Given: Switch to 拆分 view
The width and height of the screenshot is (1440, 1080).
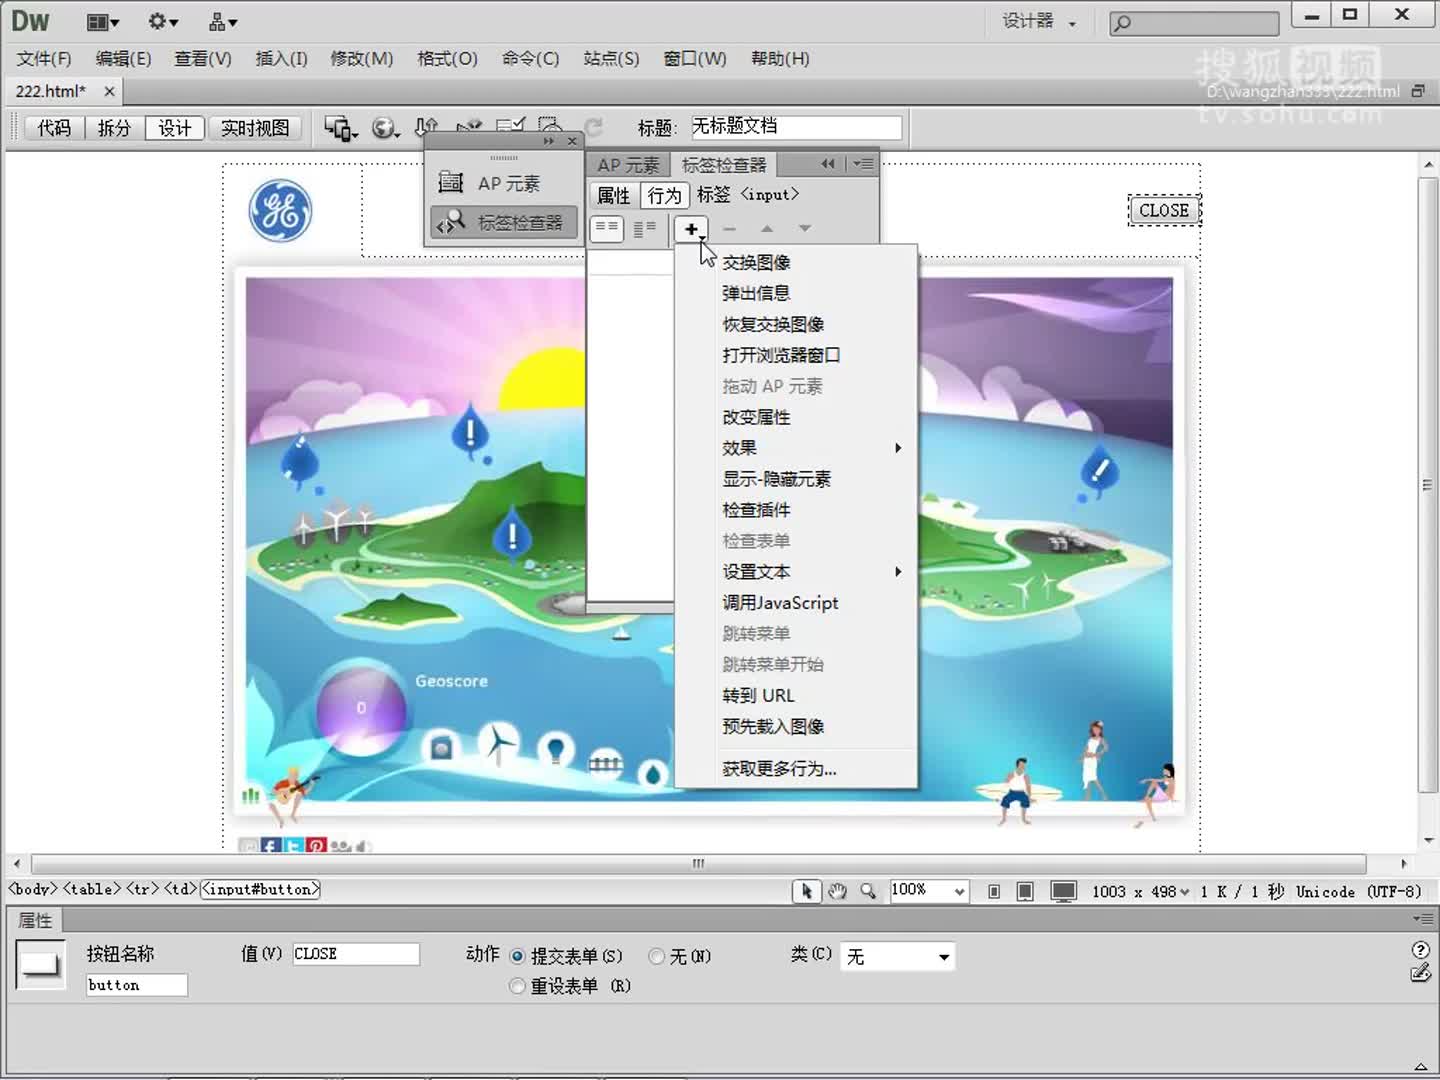Looking at the screenshot, I should tap(114, 128).
